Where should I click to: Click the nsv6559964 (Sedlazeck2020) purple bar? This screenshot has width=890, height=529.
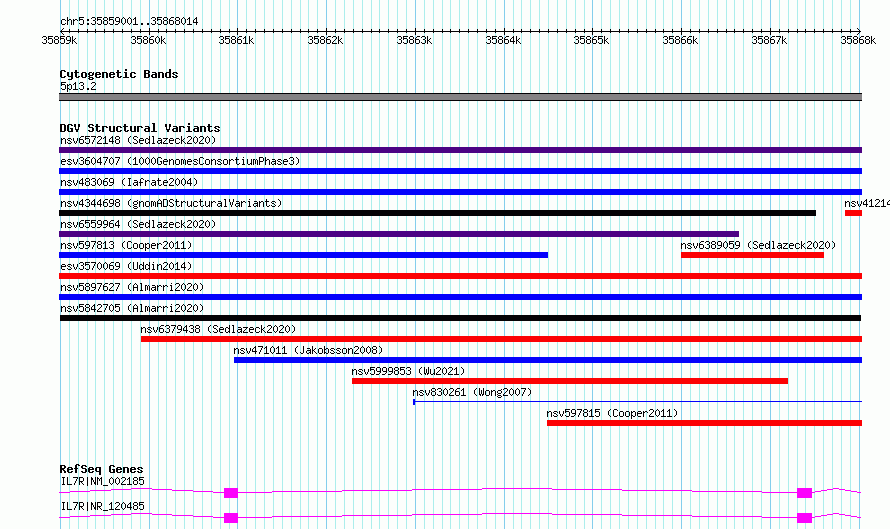(x=399, y=234)
